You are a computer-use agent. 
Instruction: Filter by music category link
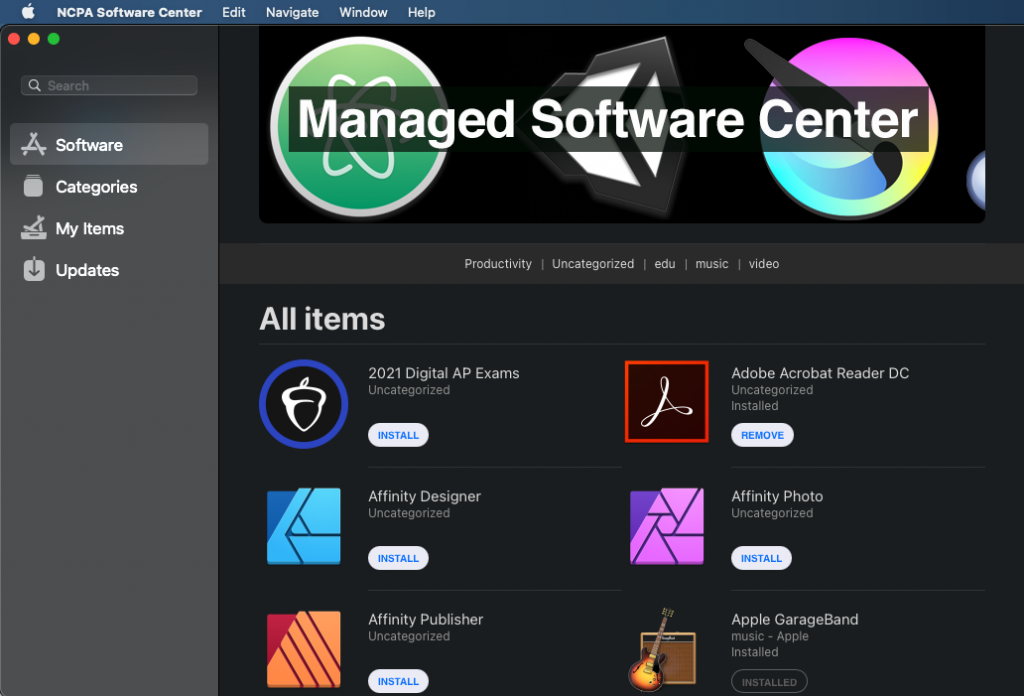[x=712, y=264]
